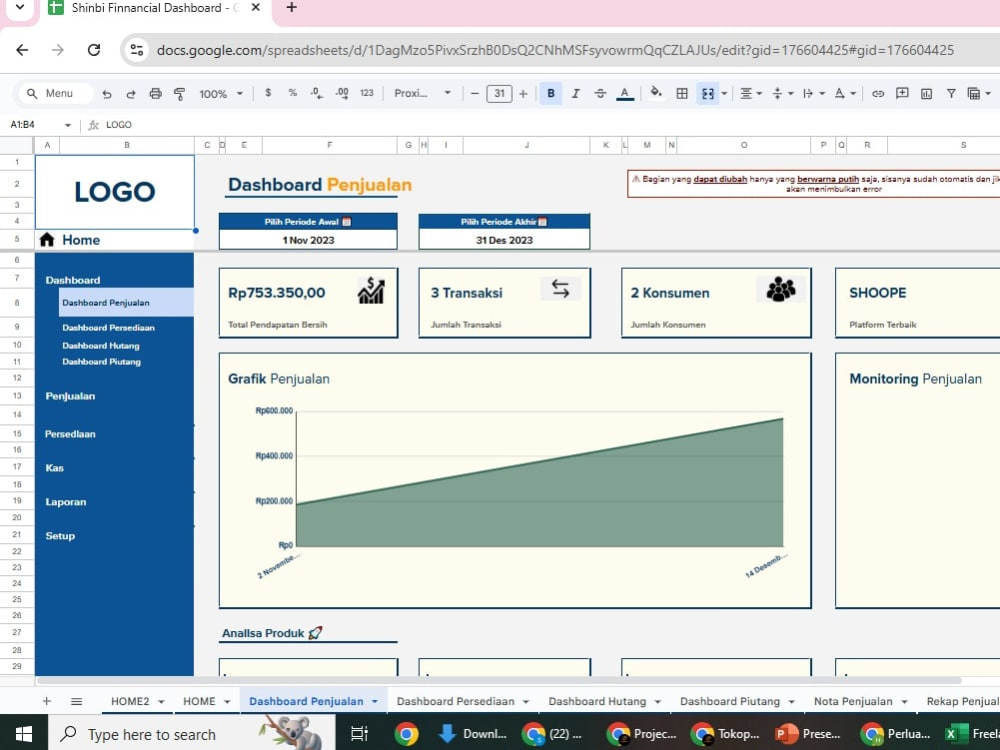1000x750 pixels.
Task: Go back using browser back arrow
Action: click(x=22, y=50)
